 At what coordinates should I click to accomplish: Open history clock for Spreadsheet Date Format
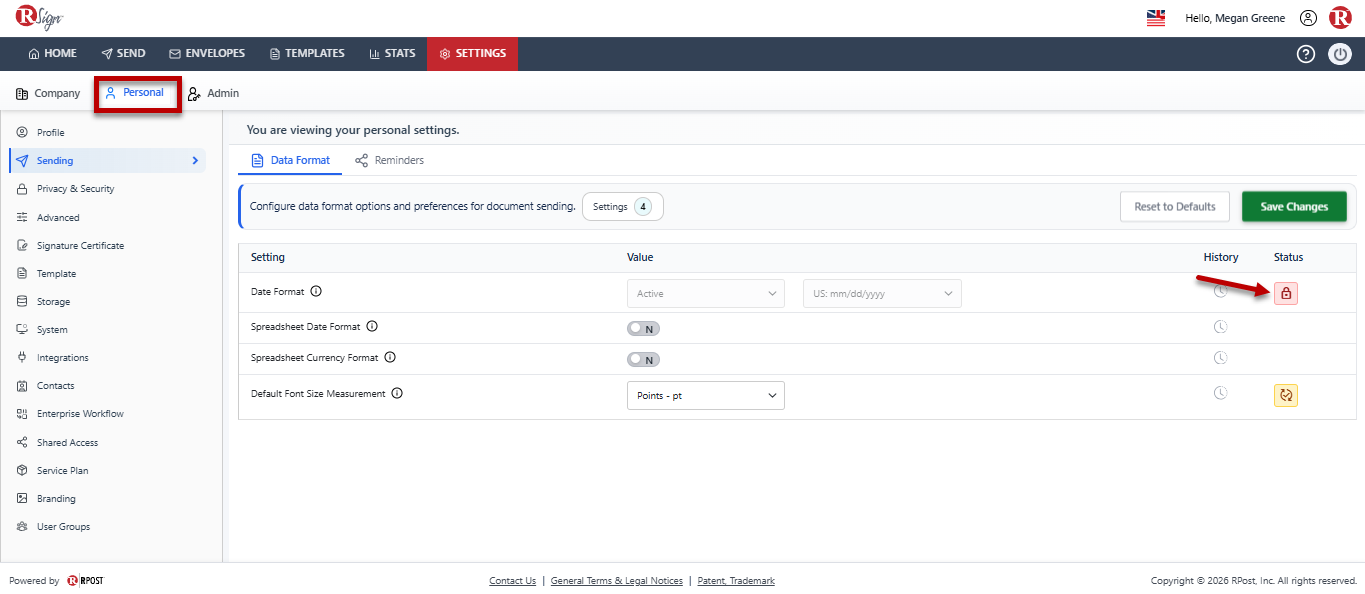point(1220,327)
